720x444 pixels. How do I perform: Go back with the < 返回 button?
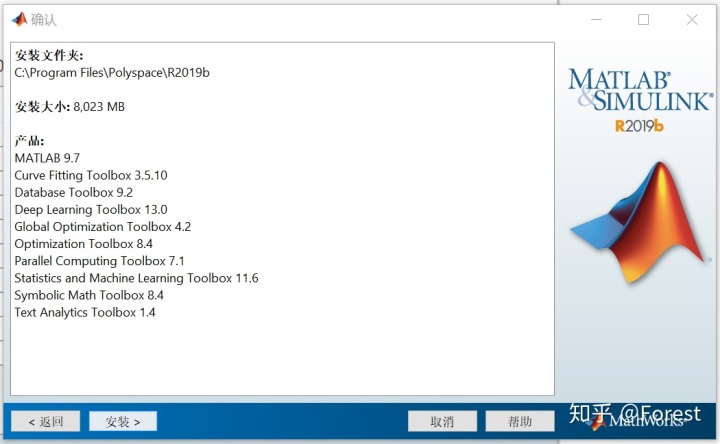pos(45,422)
